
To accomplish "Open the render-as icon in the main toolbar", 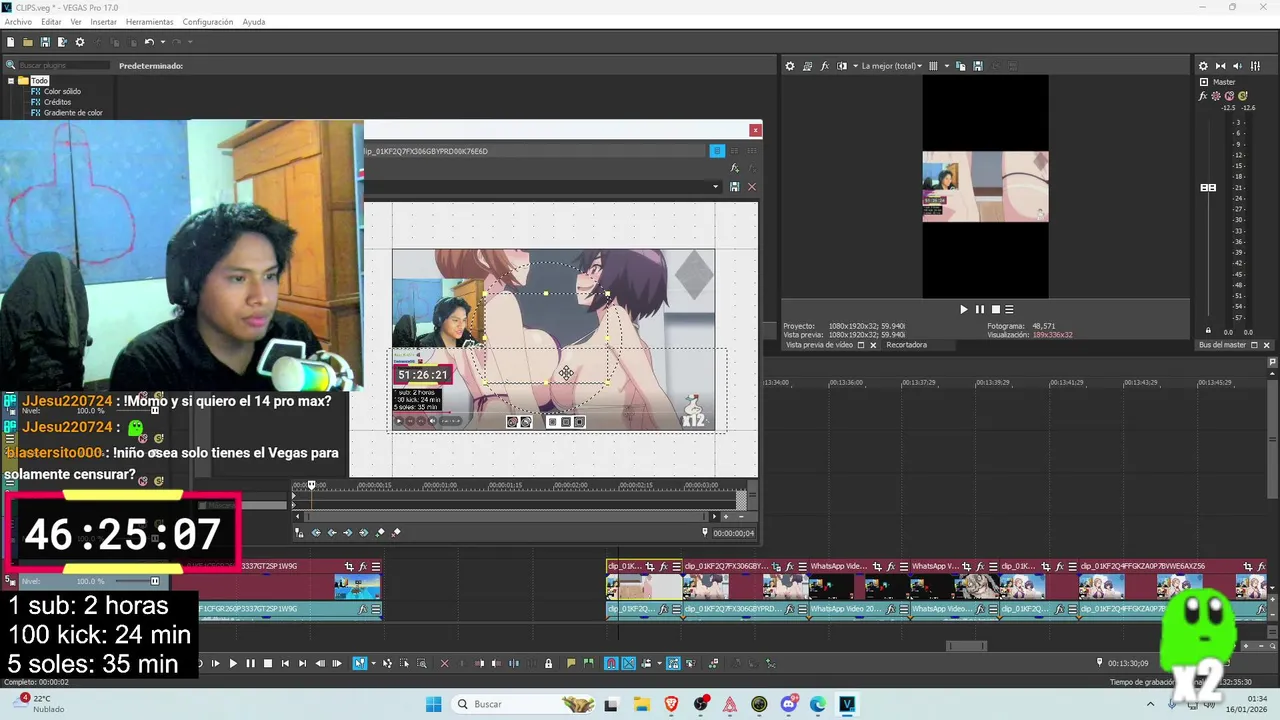I will (x=62, y=42).
